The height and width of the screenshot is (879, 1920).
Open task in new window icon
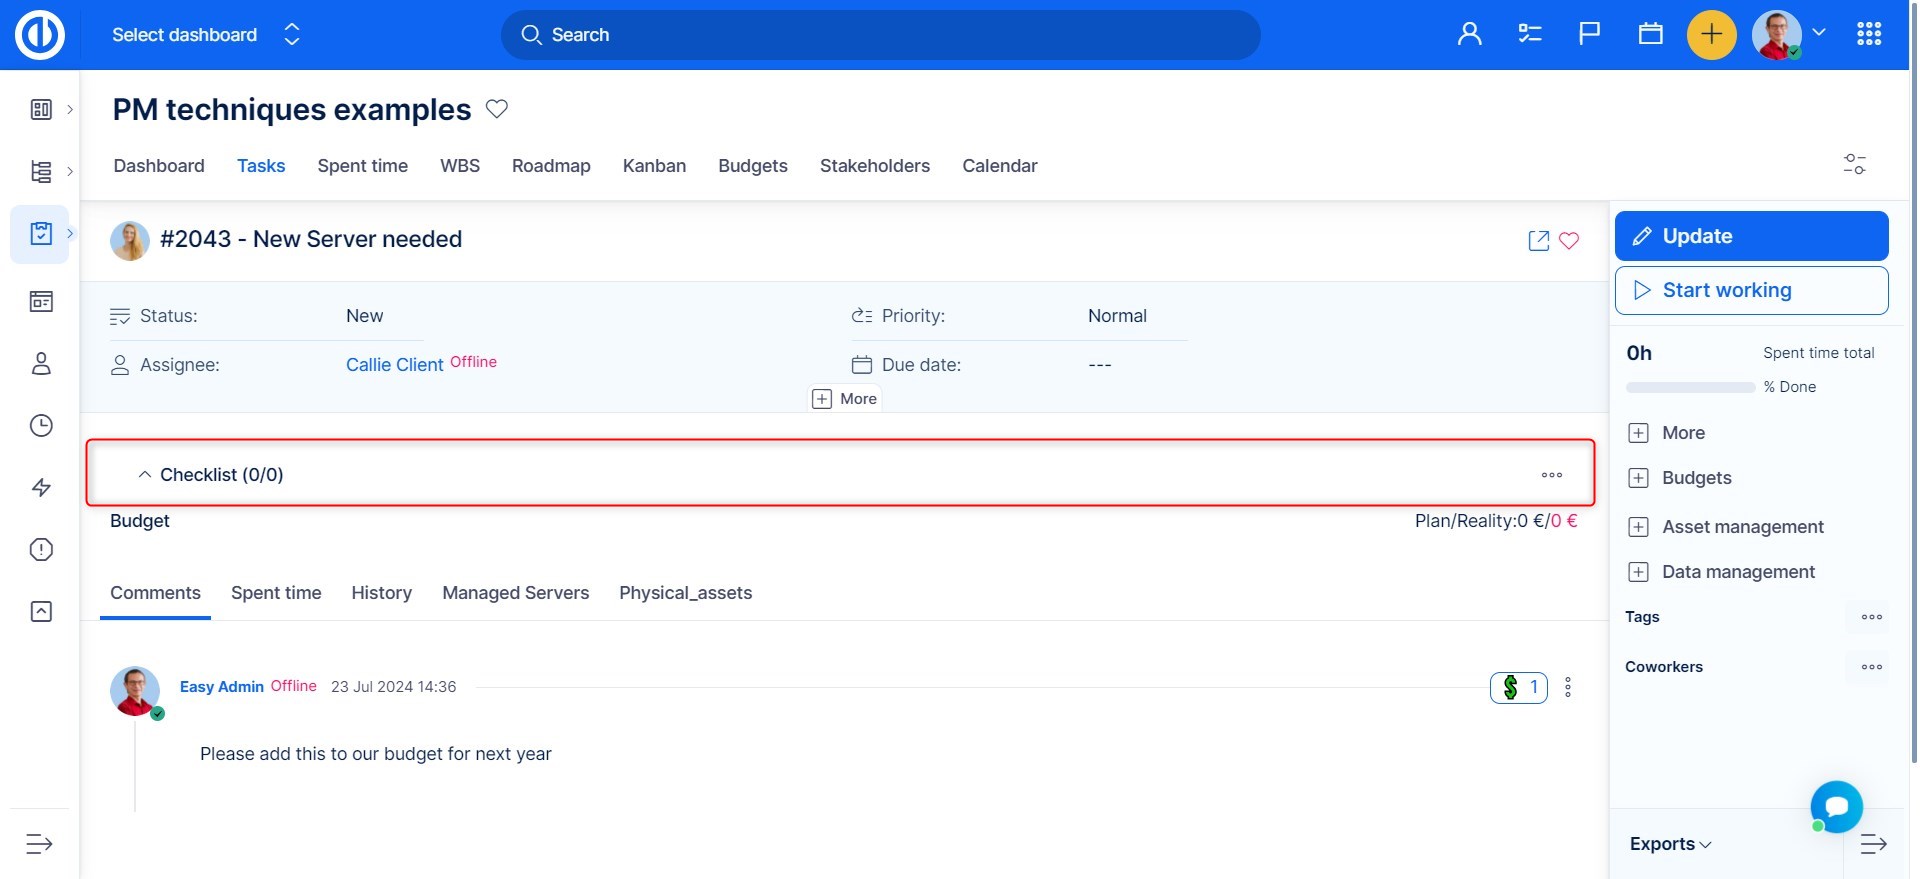pyautogui.click(x=1538, y=241)
